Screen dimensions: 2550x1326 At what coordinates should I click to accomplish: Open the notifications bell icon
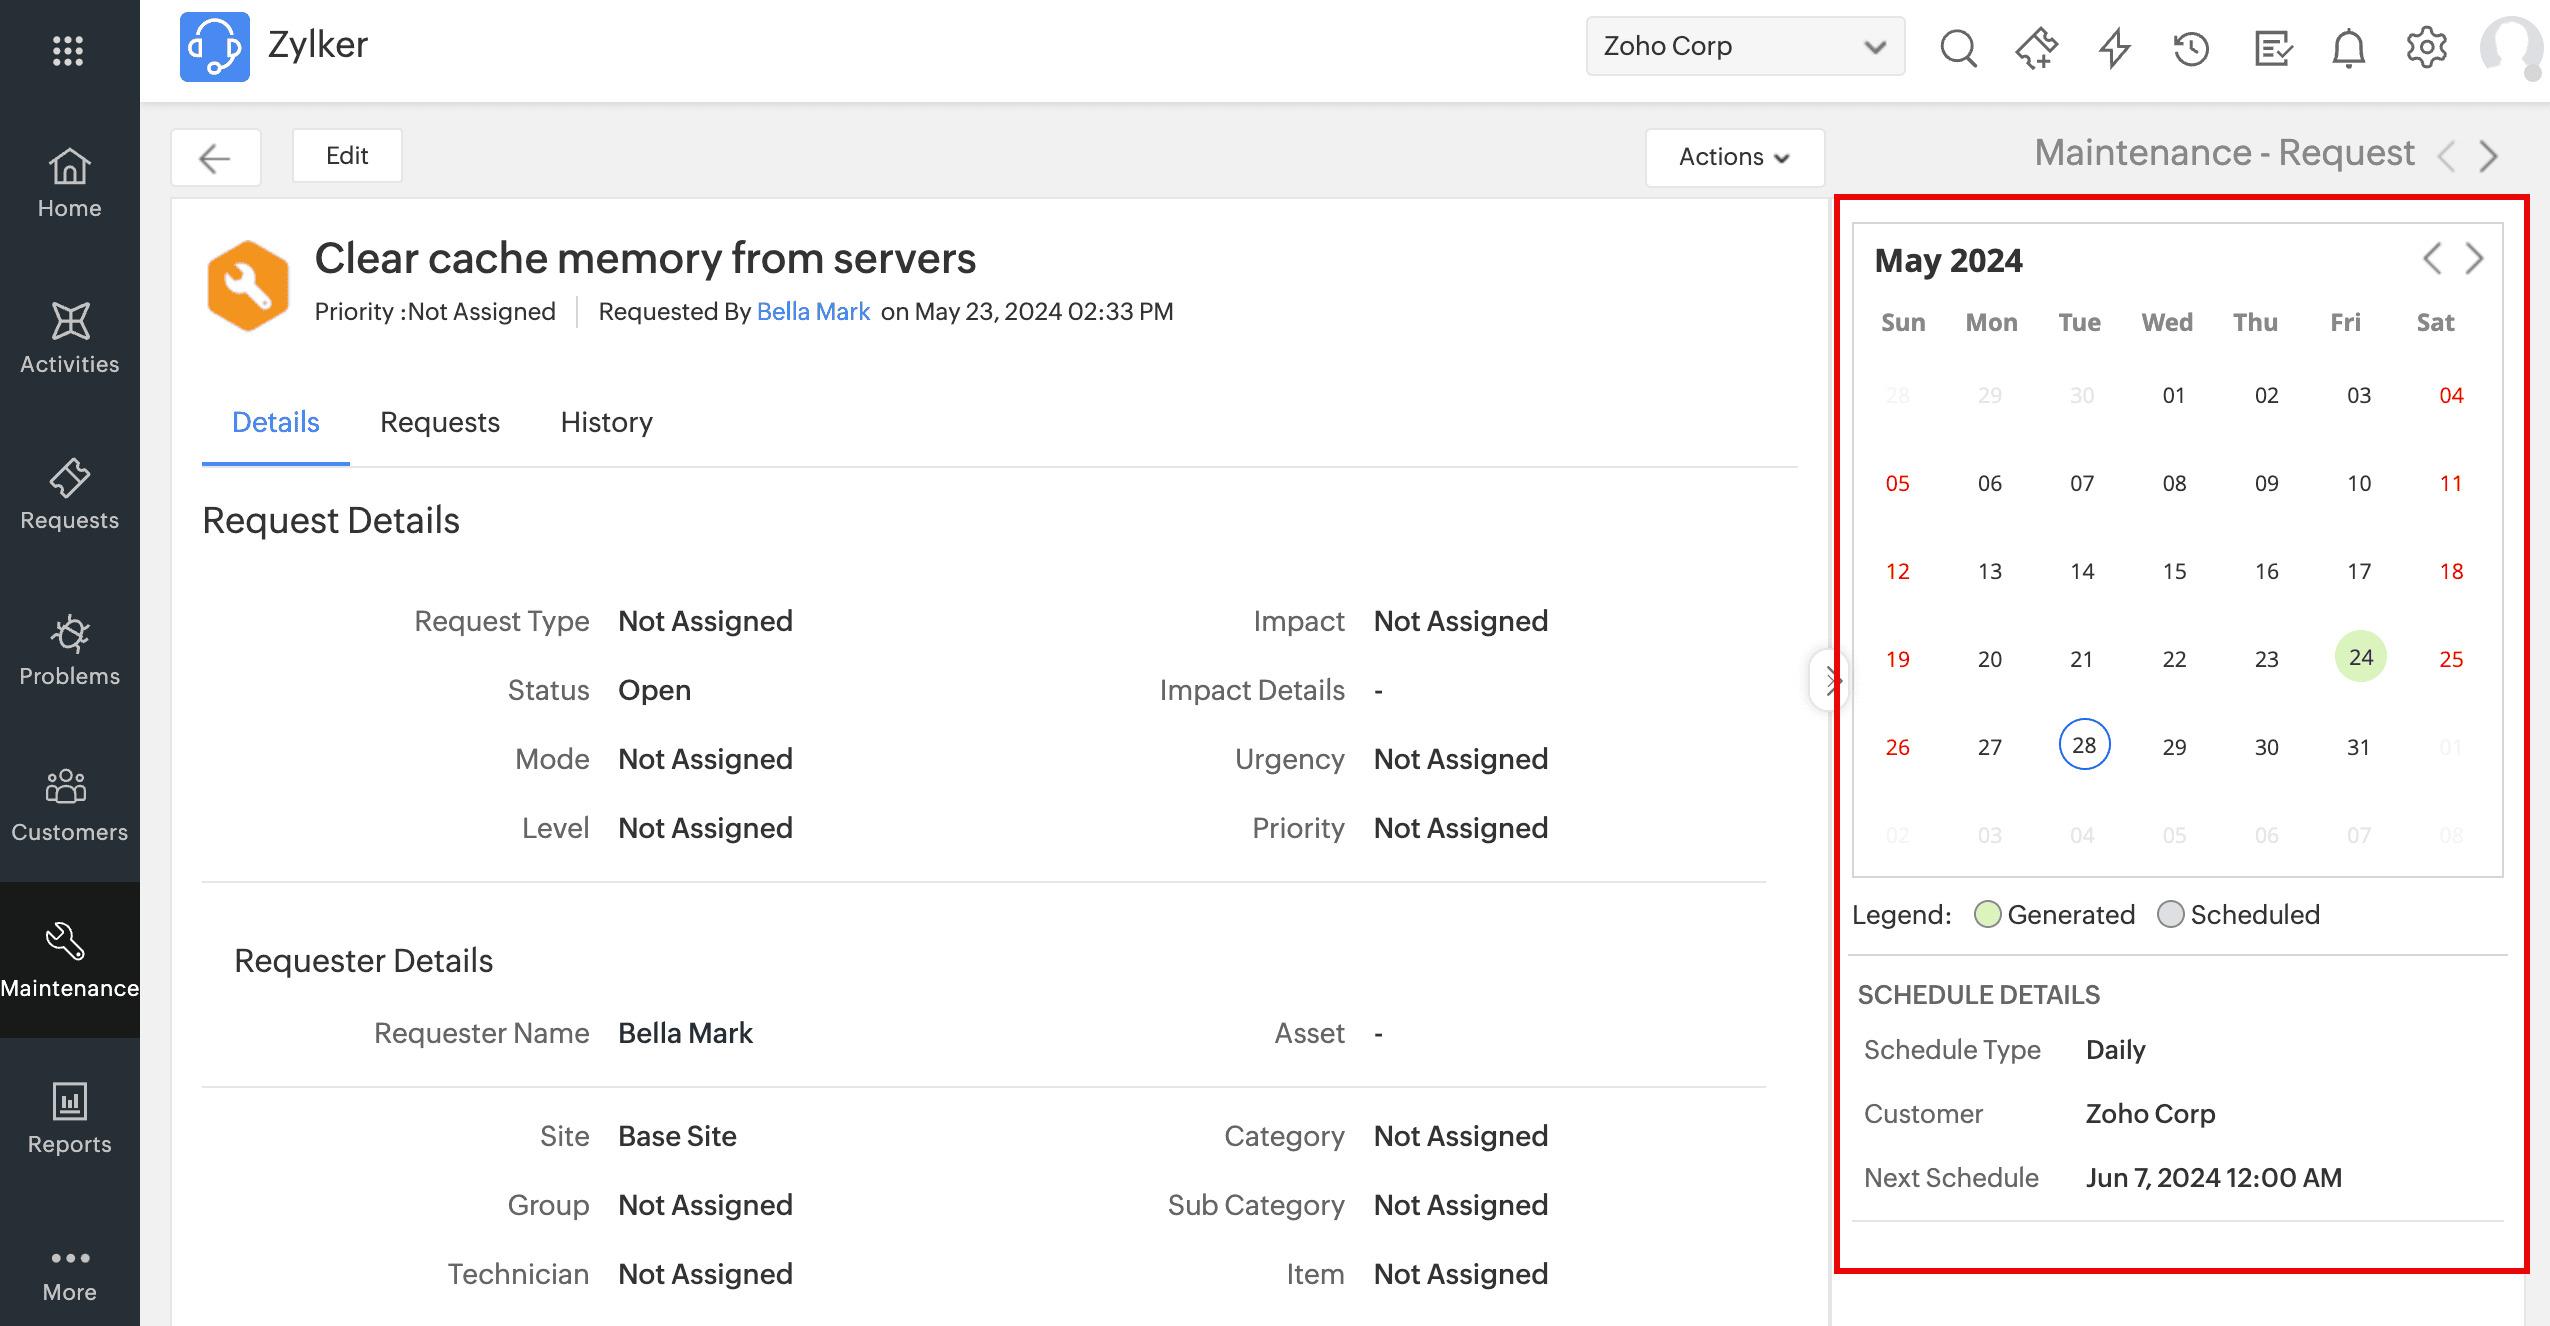click(x=2348, y=47)
